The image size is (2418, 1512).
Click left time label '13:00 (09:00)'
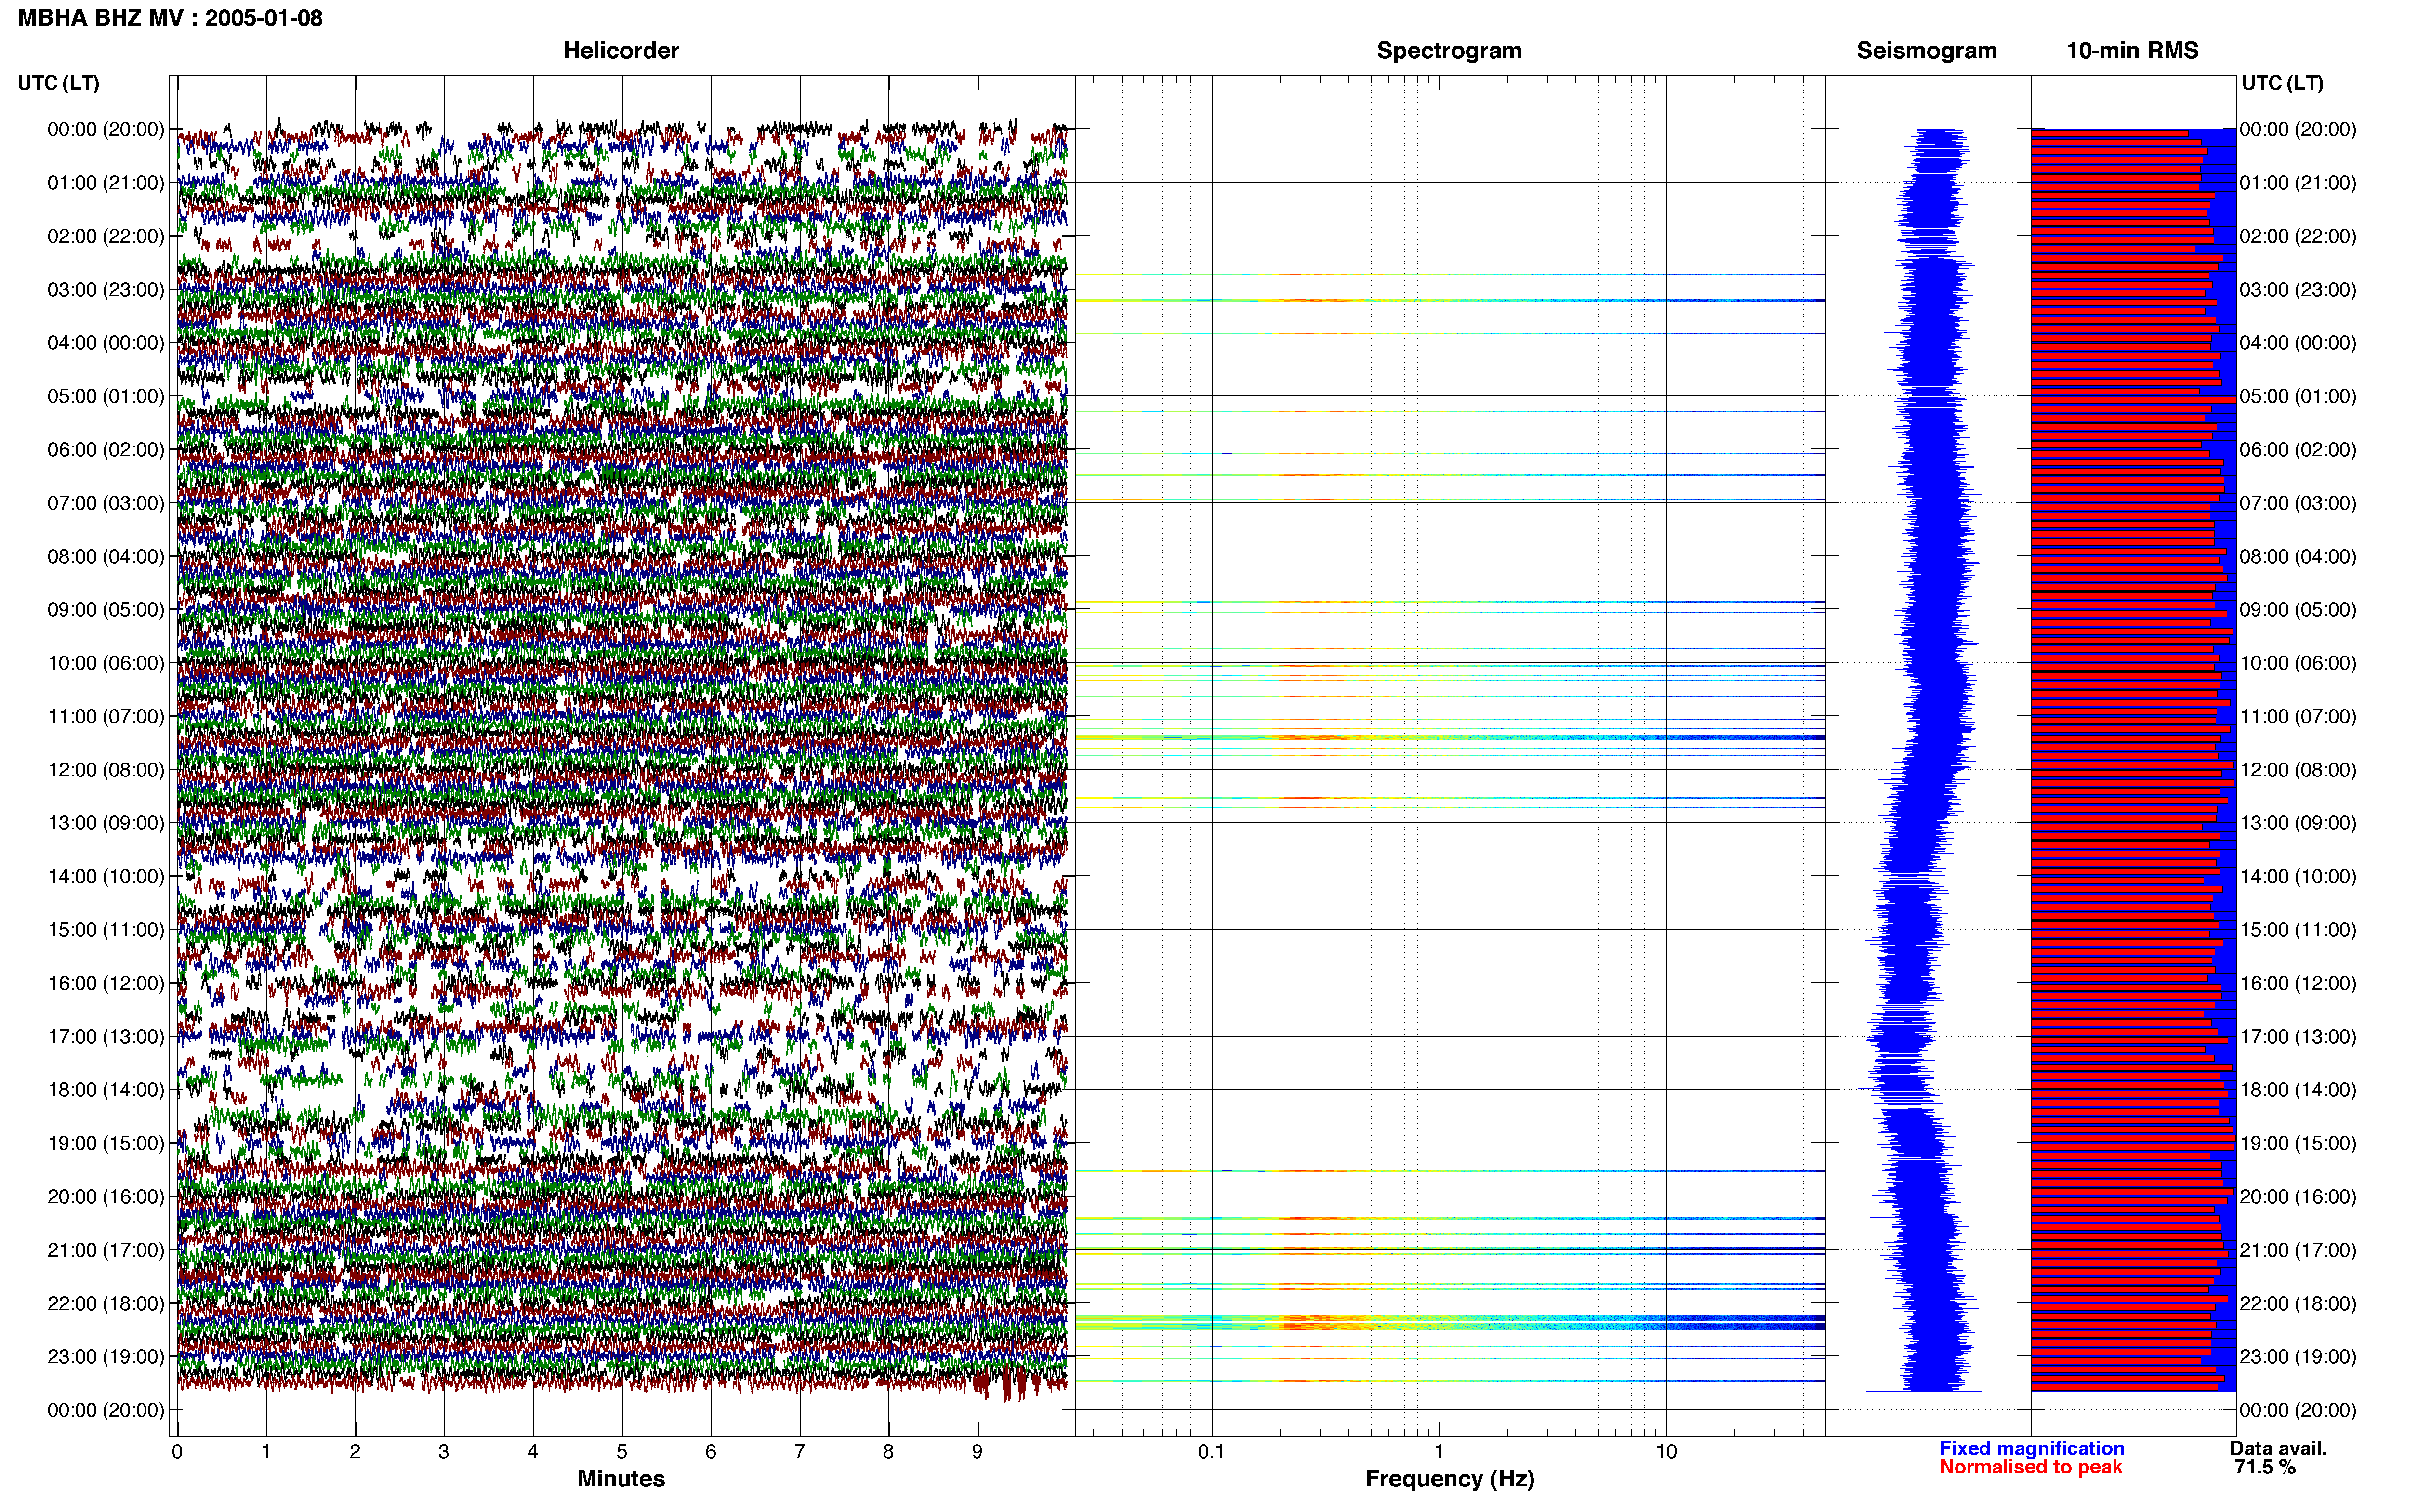(x=106, y=822)
